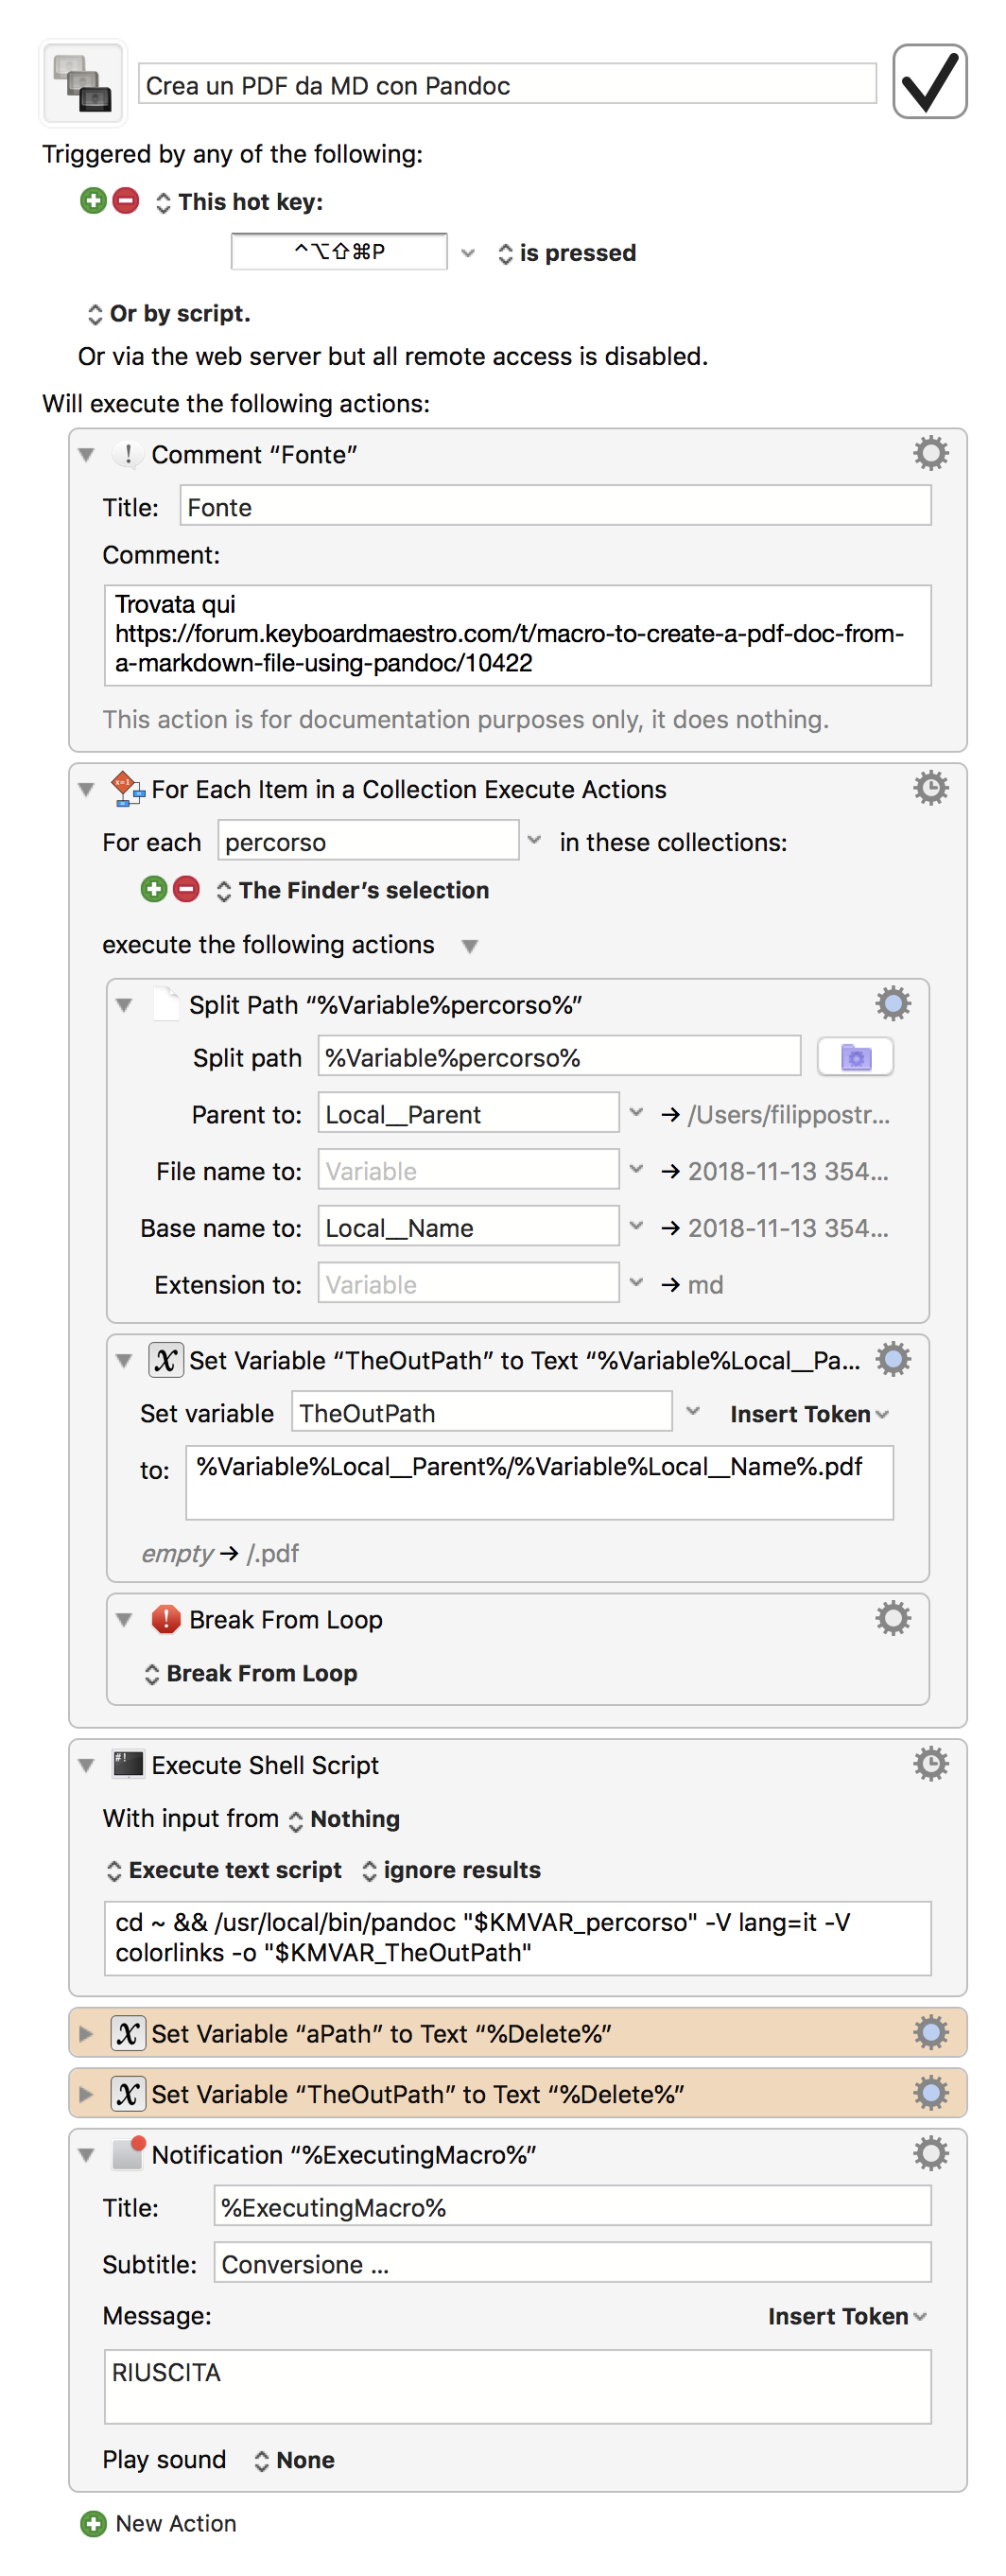
Task: Remove the hot key trigger
Action: [126, 201]
